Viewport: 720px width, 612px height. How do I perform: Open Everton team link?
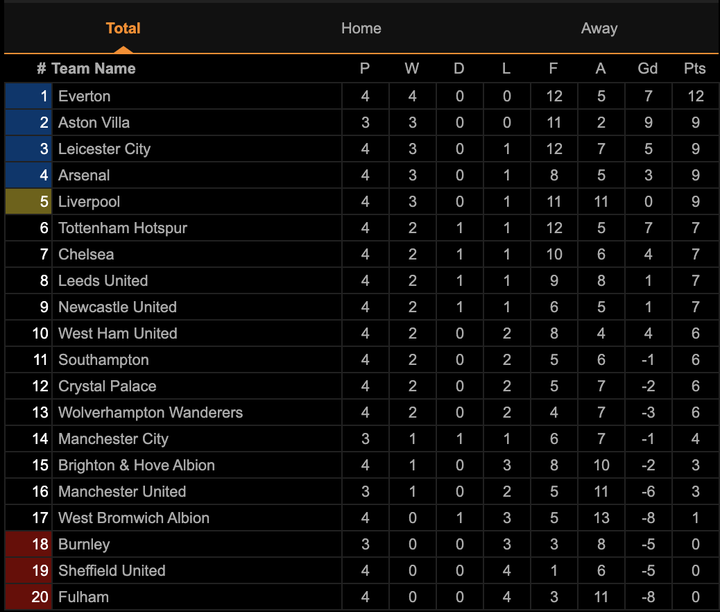(85, 96)
